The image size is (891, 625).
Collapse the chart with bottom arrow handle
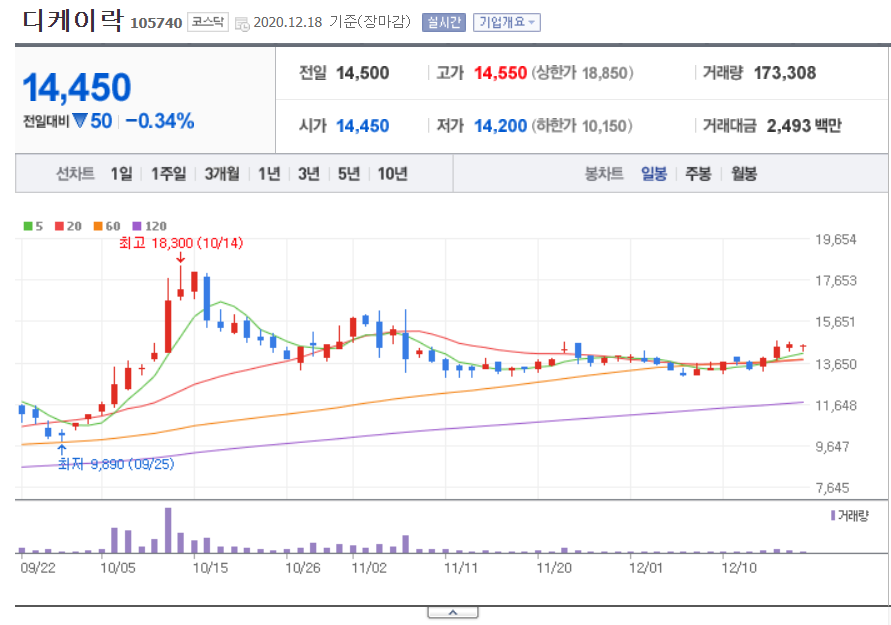453,612
